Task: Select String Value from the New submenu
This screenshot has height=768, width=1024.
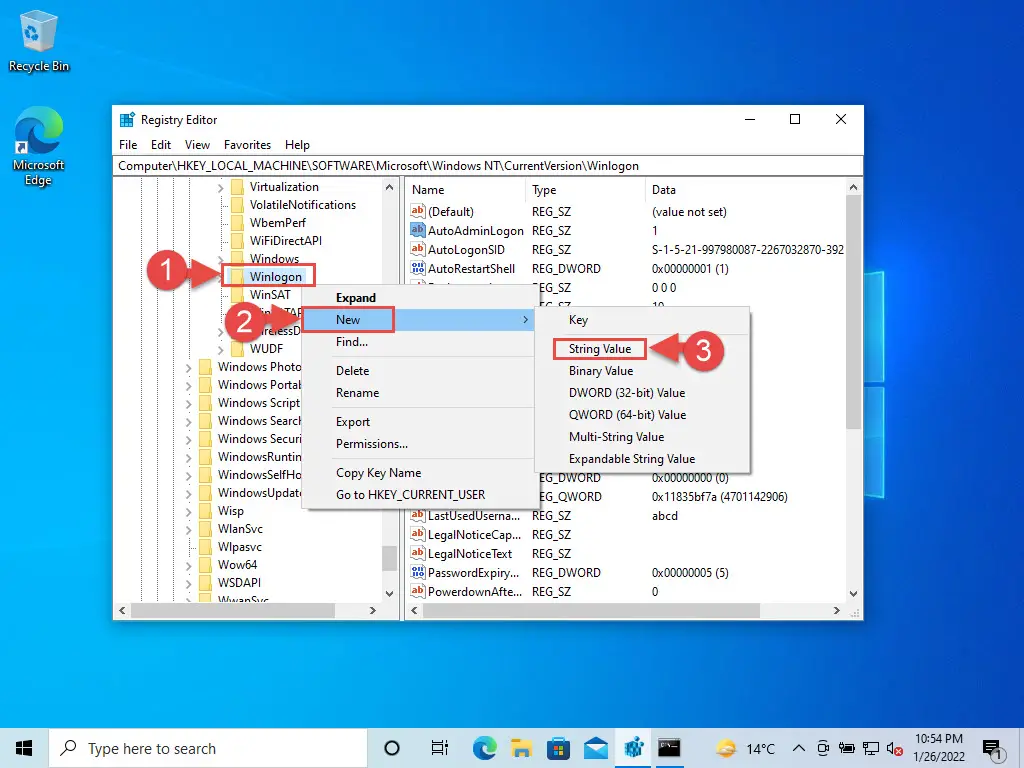Action: (599, 348)
